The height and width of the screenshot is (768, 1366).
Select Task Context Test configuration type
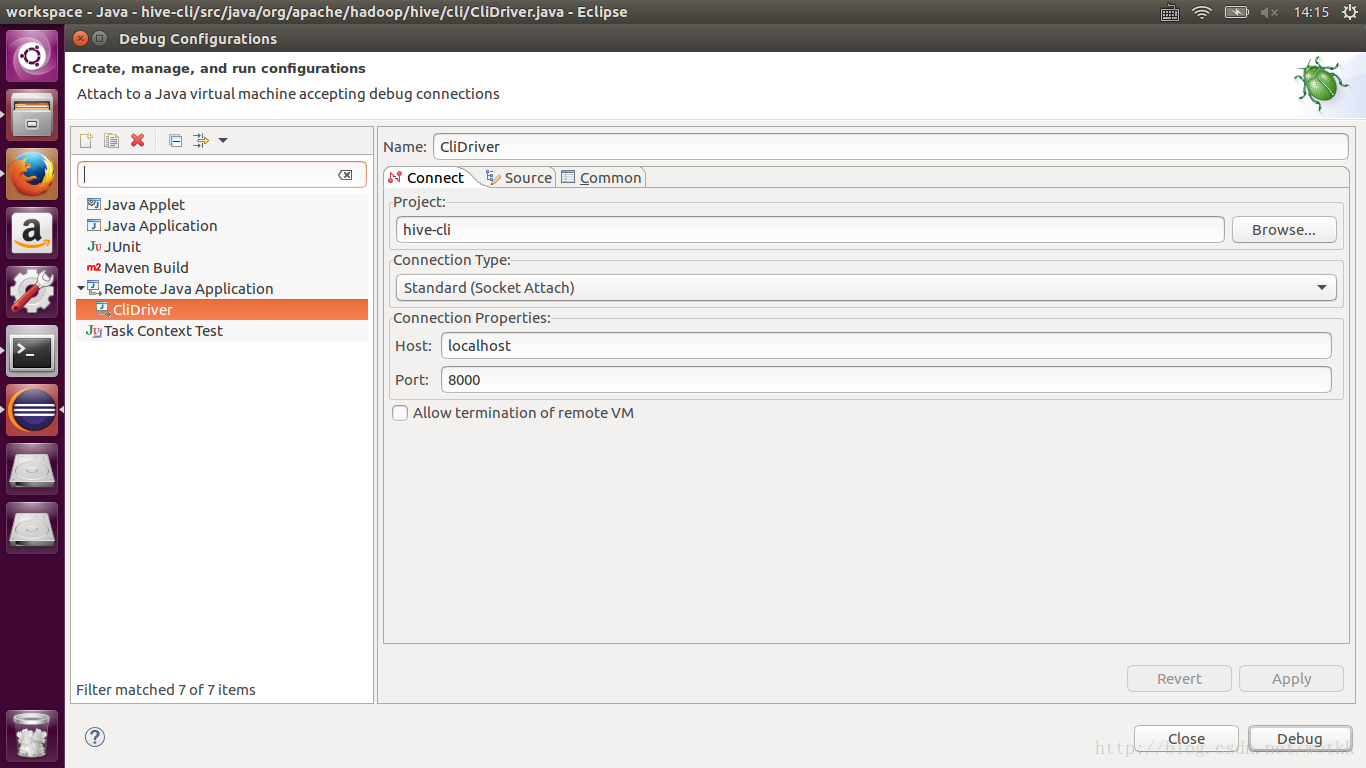click(x=154, y=331)
